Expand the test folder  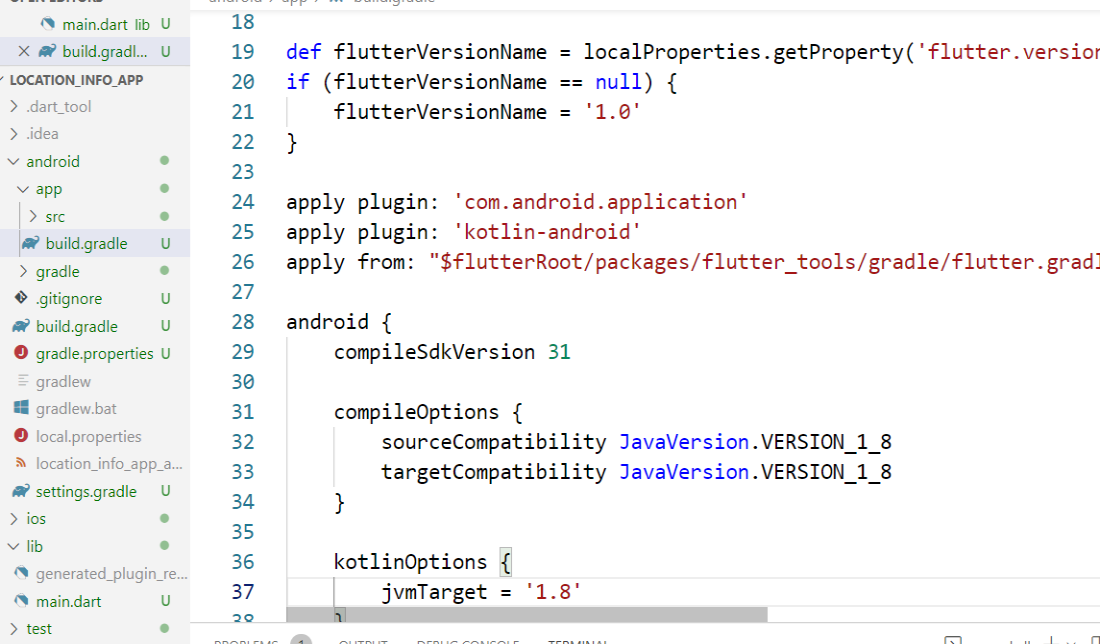coord(14,629)
